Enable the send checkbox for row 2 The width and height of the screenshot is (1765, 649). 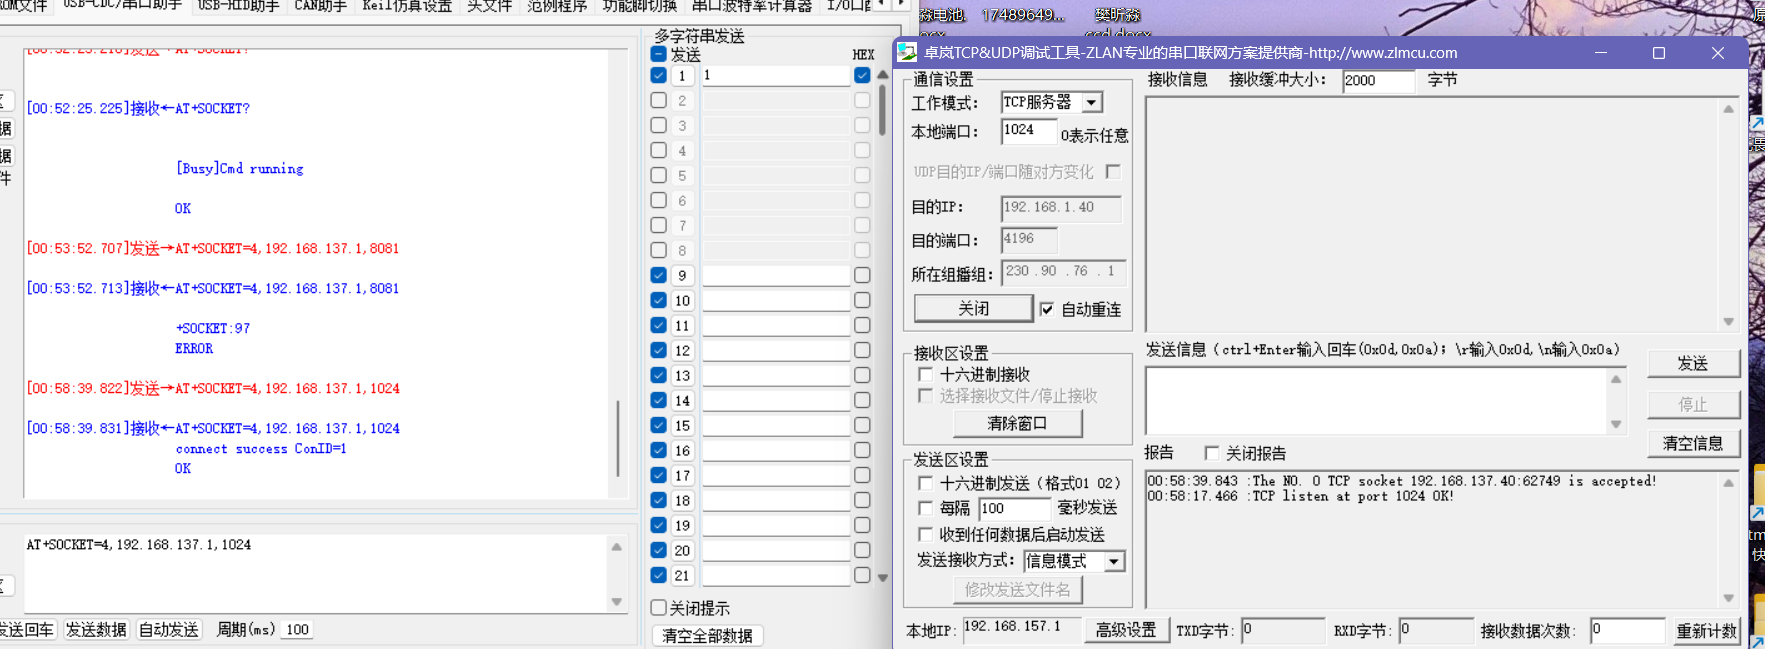coord(658,100)
